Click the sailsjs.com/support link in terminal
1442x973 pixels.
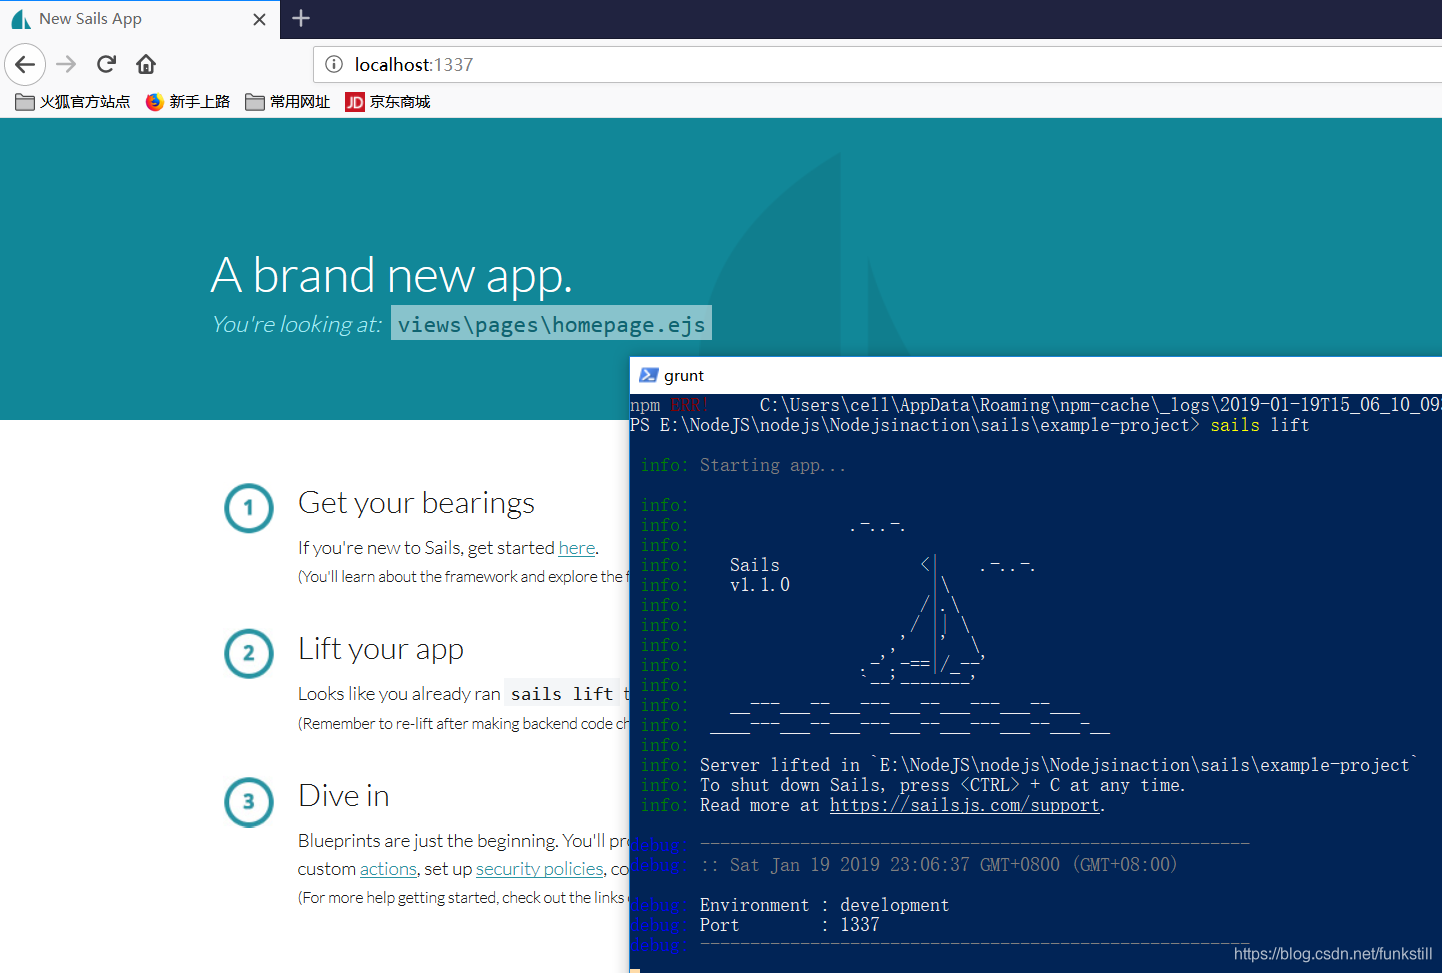pos(965,806)
